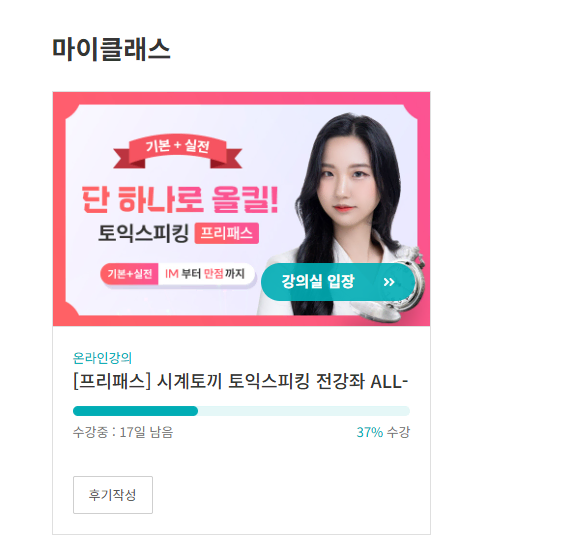Screen dimensions: 568x537
Task: Click the unfilled part of course progress bar
Action: tap(304, 411)
